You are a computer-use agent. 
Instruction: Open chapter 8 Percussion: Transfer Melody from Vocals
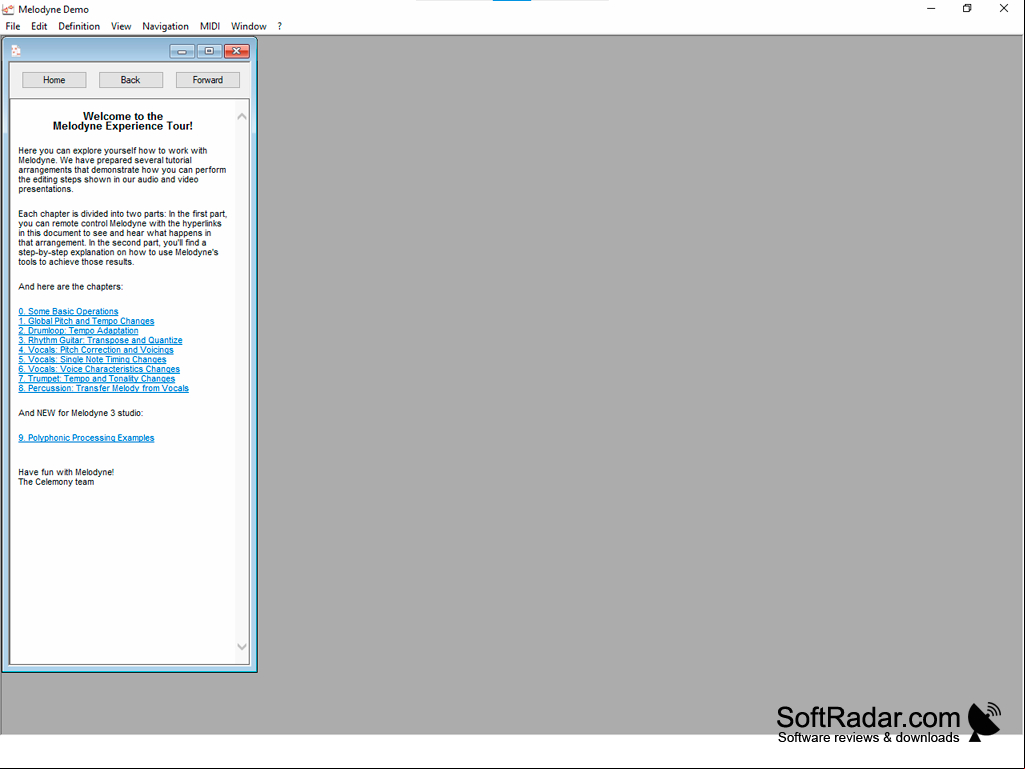point(103,388)
